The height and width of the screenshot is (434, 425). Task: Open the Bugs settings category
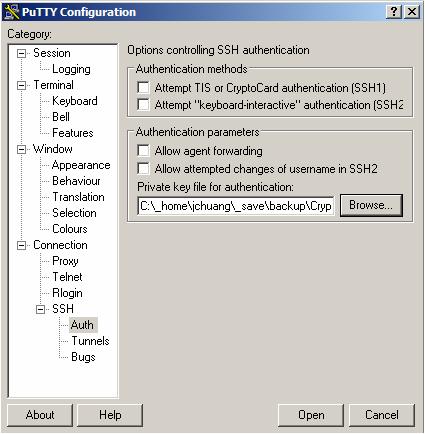click(x=83, y=357)
